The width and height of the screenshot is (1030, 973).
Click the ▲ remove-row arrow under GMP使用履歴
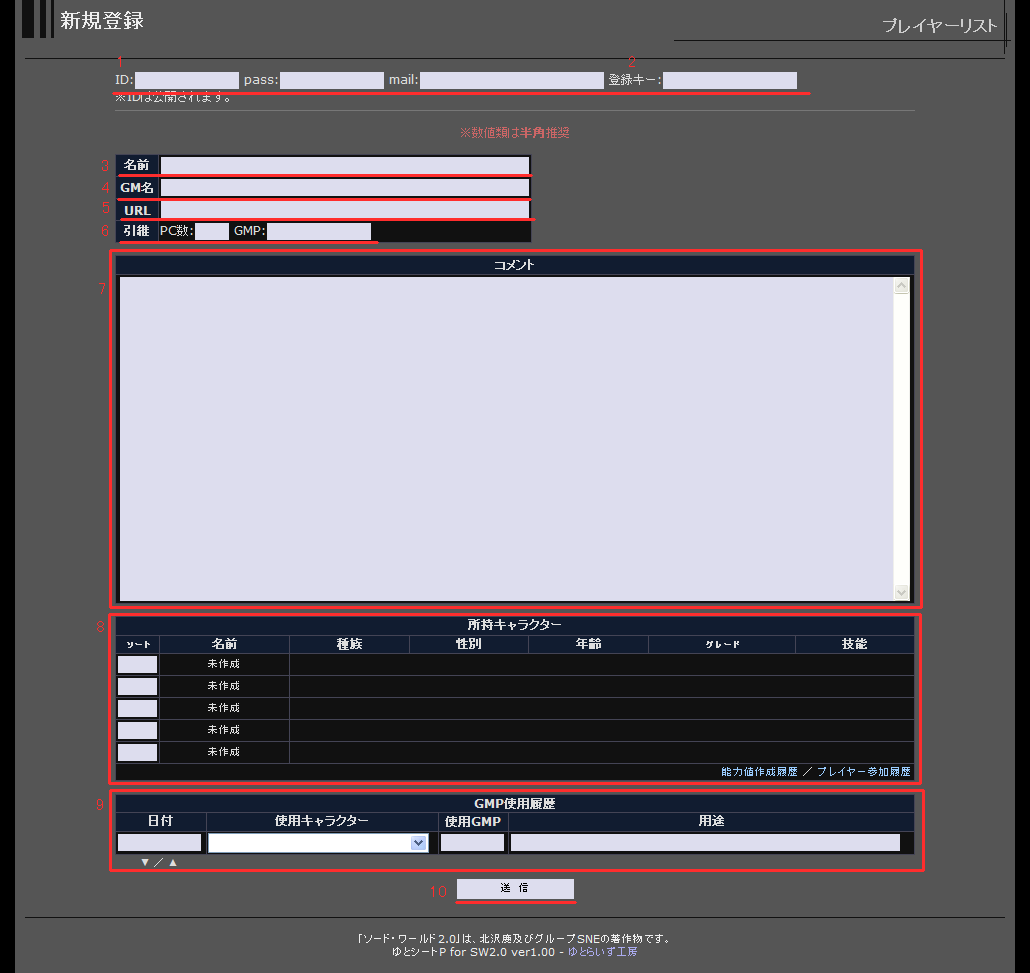173,862
